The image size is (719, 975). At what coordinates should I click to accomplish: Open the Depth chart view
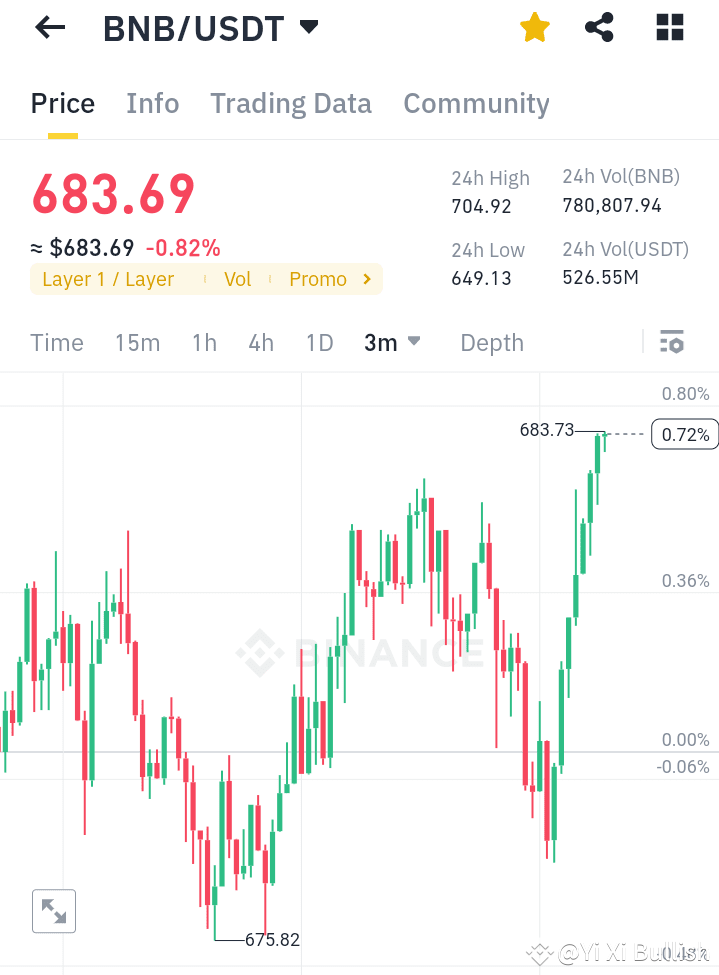point(491,342)
